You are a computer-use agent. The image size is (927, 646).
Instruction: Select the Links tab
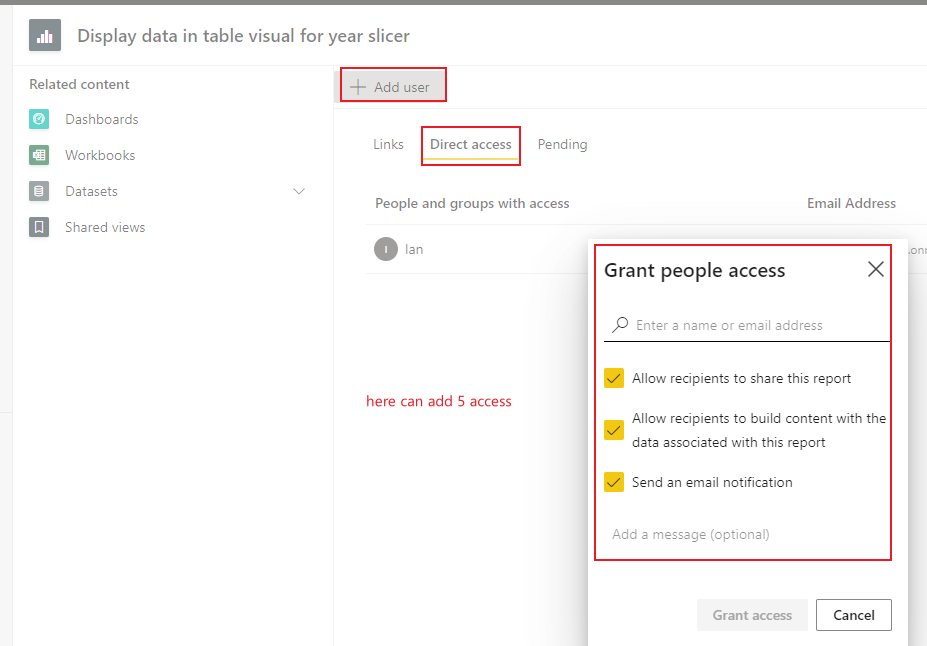(388, 144)
